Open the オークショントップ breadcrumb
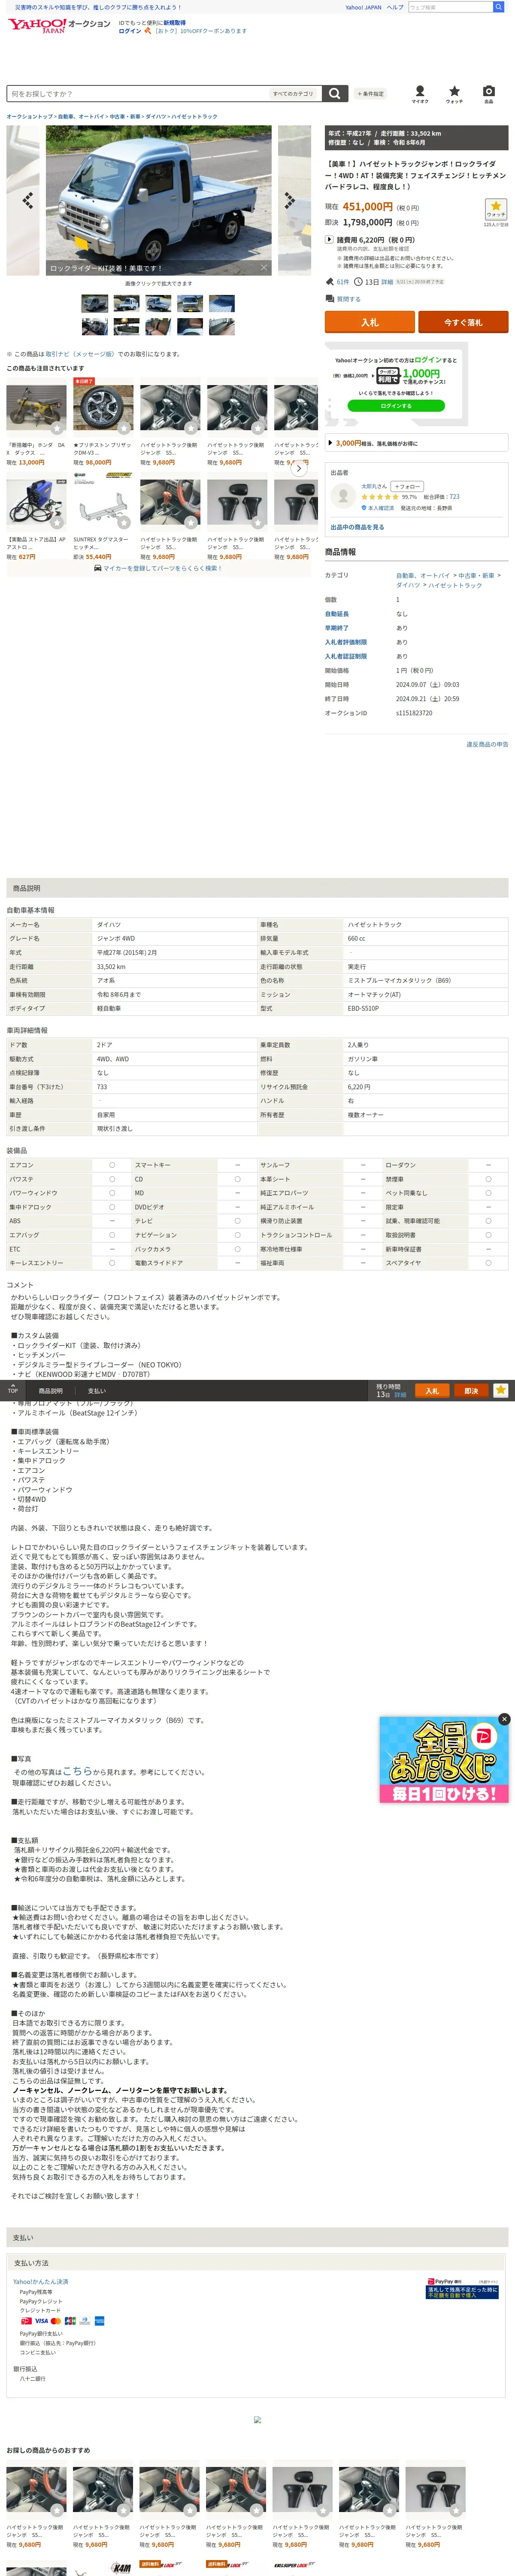The height and width of the screenshot is (2576, 515). tap(30, 116)
